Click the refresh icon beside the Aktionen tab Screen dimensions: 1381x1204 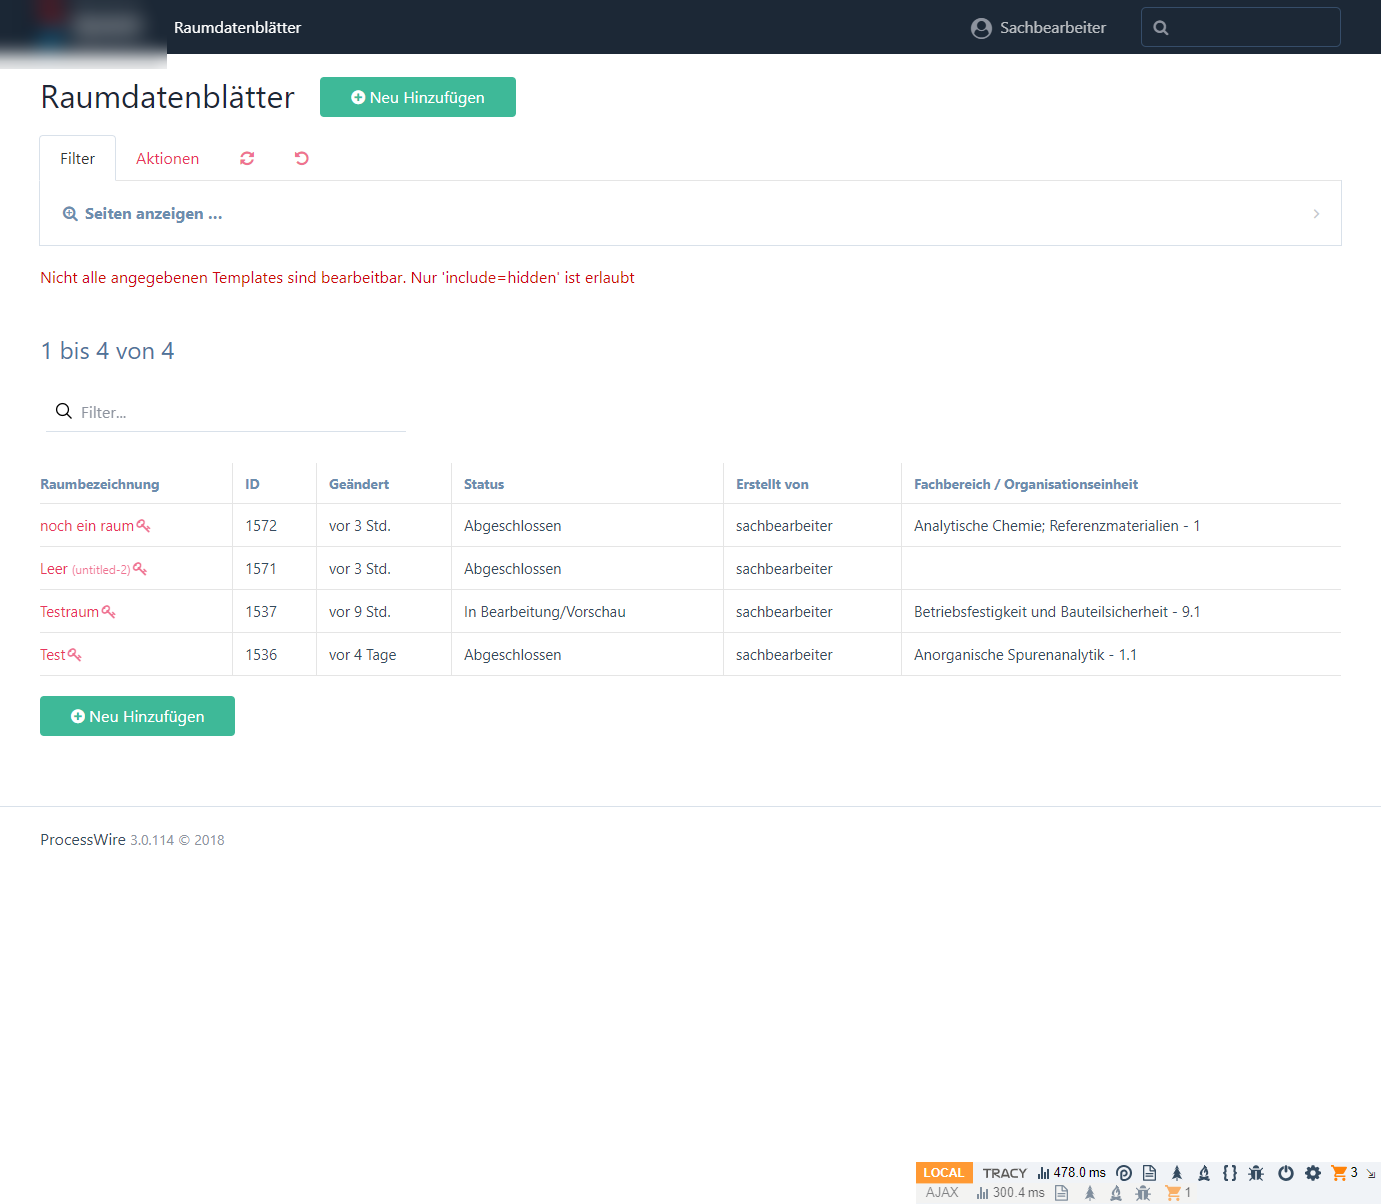[247, 158]
